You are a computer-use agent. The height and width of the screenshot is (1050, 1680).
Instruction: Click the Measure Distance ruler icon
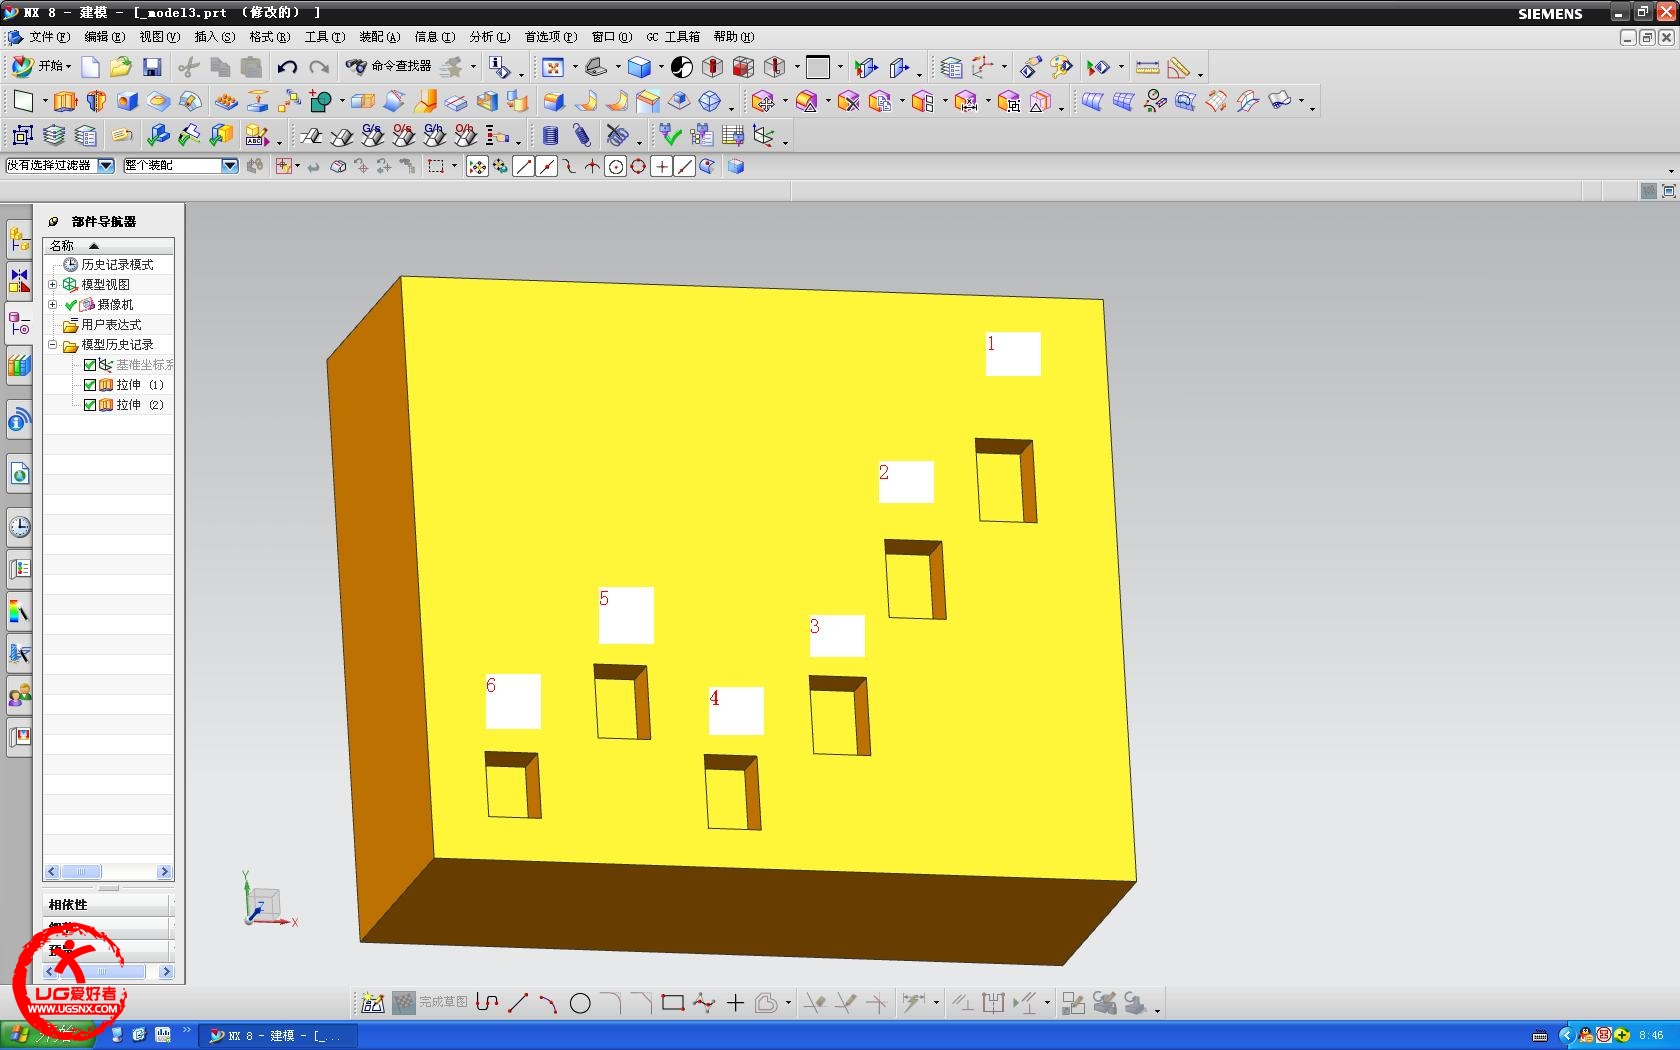[1148, 67]
